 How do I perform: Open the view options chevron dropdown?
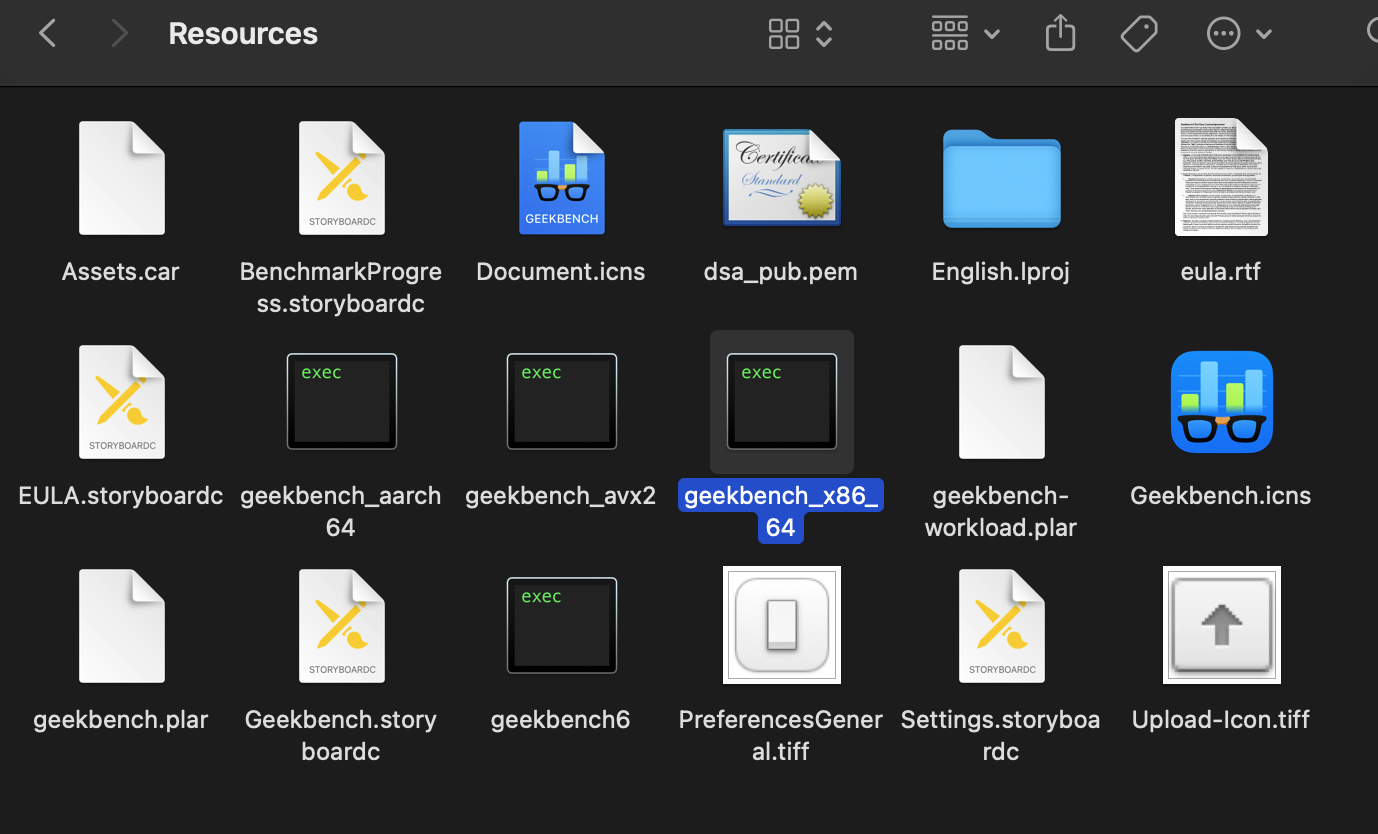pyautogui.click(x=823, y=33)
